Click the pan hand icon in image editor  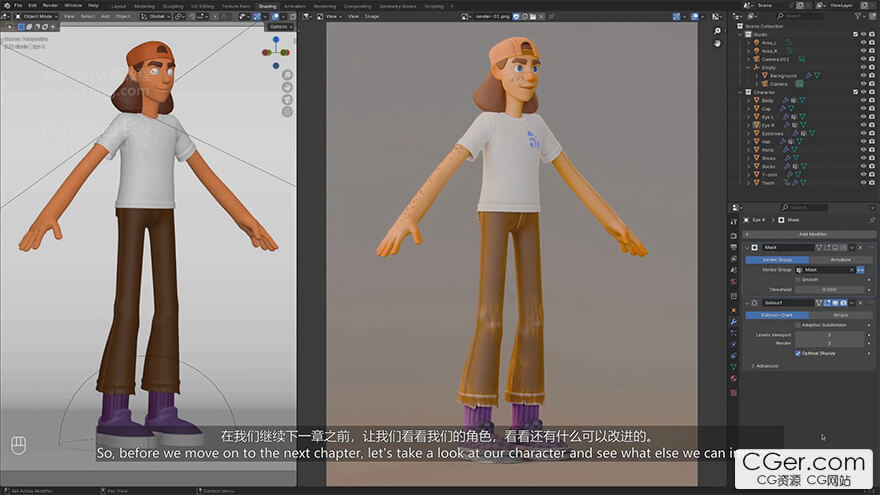pyautogui.click(x=717, y=45)
